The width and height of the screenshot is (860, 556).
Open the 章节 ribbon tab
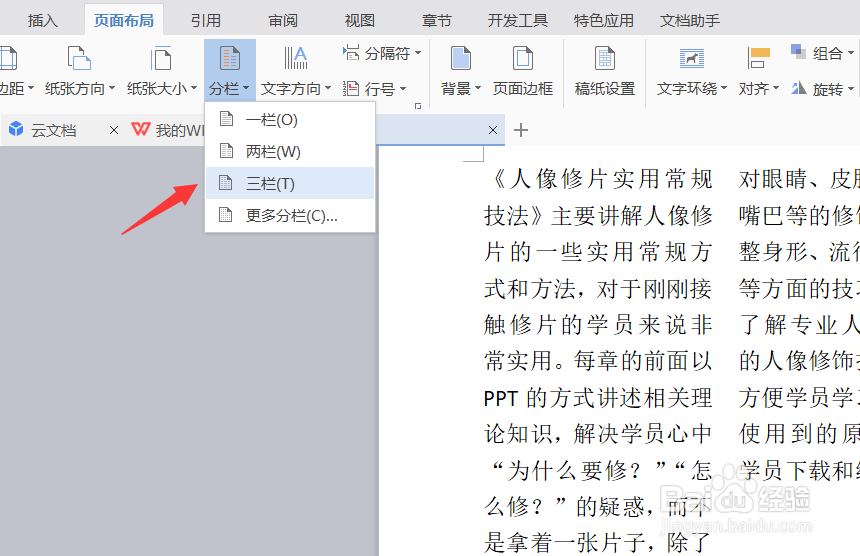click(437, 21)
